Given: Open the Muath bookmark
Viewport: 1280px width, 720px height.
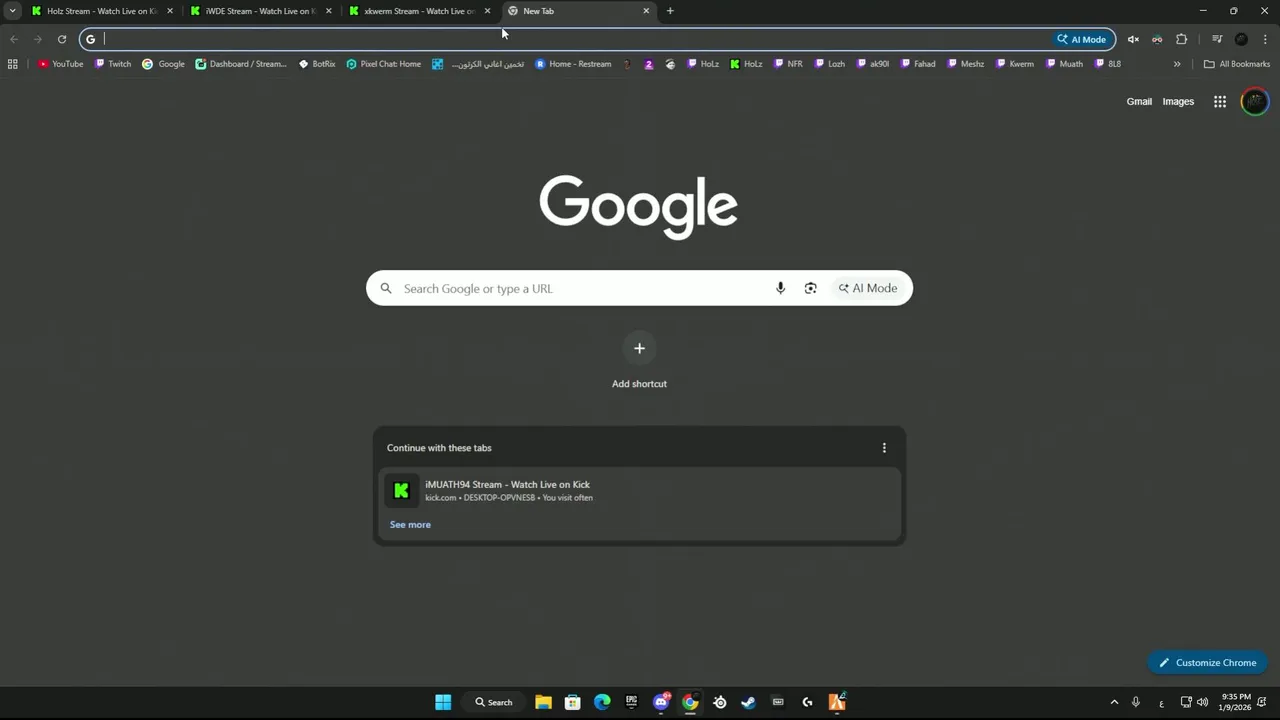Looking at the screenshot, I should tap(1064, 64).
